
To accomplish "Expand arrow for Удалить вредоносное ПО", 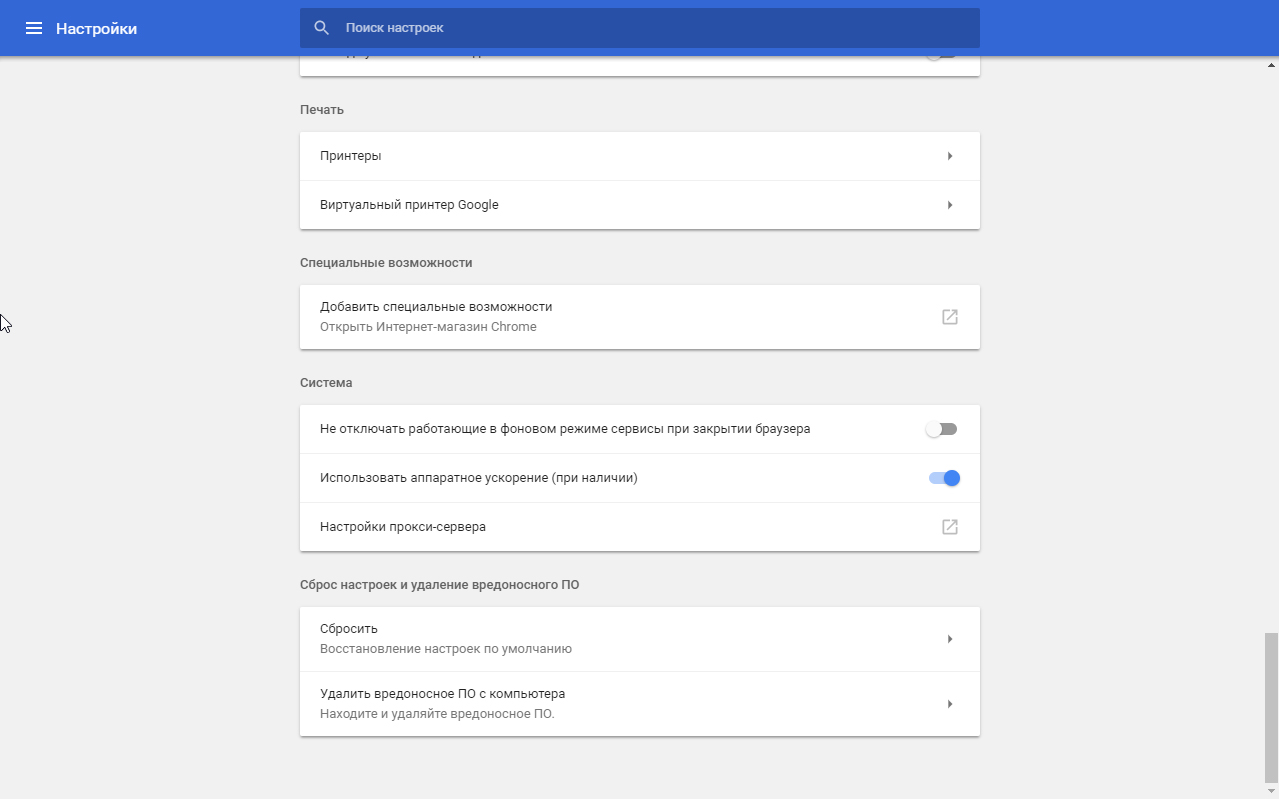I will [949, 704].
